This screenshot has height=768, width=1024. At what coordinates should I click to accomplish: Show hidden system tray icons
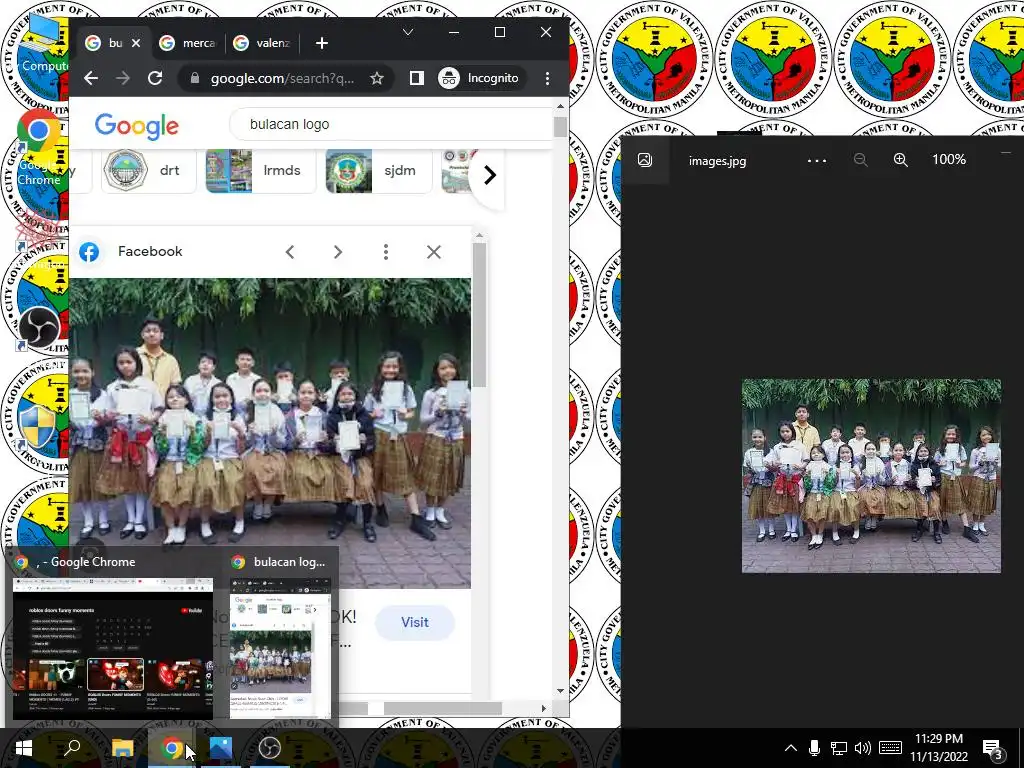point(790,748)
